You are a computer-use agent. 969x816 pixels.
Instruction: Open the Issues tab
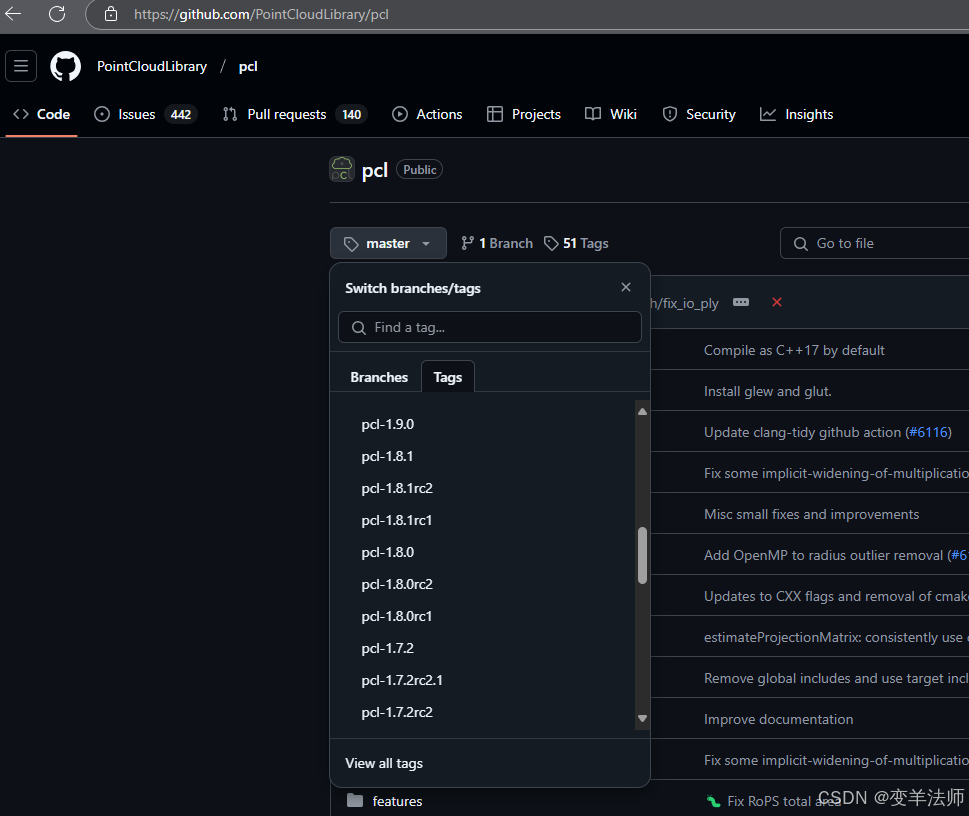(145, 114)
